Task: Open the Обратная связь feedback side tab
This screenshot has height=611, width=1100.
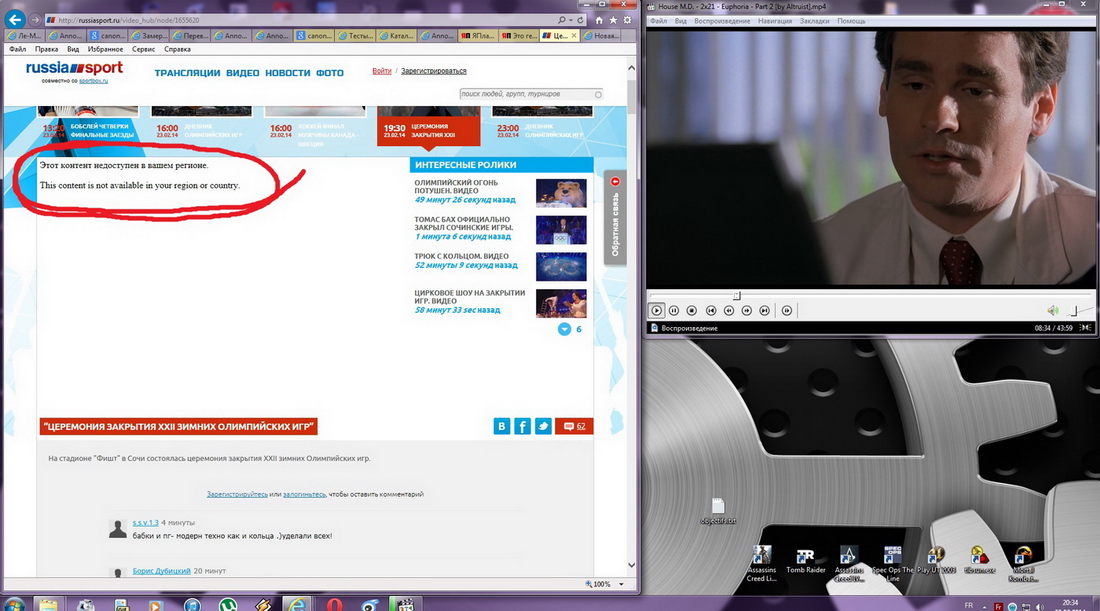Action: coord(615,218)
